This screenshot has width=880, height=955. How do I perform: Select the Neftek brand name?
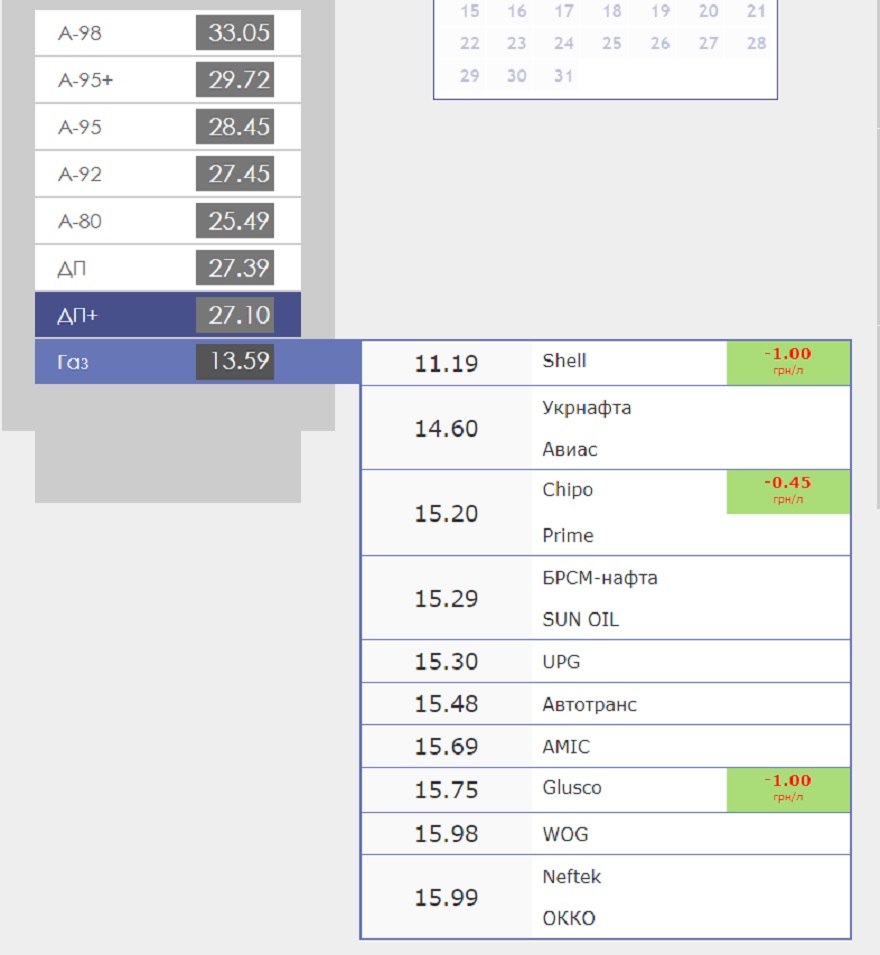pos(572,876)
